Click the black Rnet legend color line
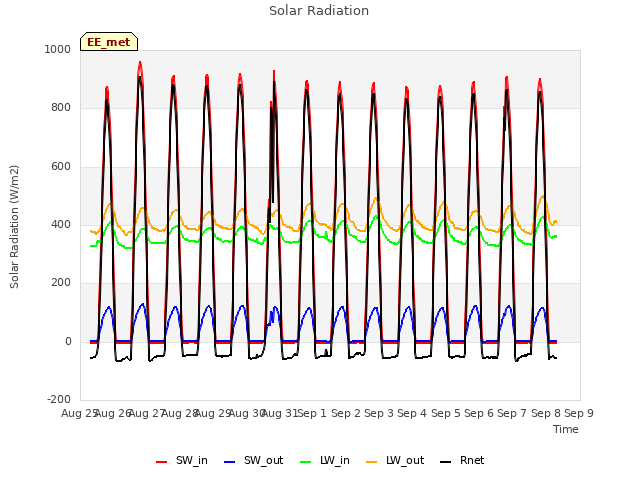This screenshot has width=640, height=480. tap(446, 462)
